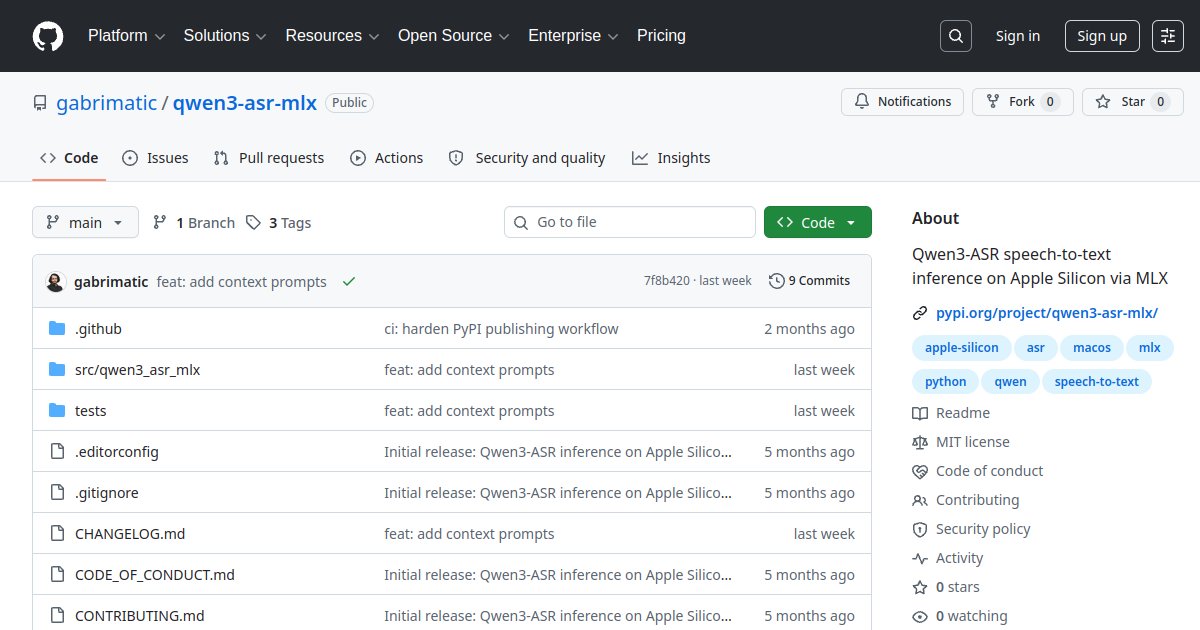Expand the Platform menu

[126, 36]
